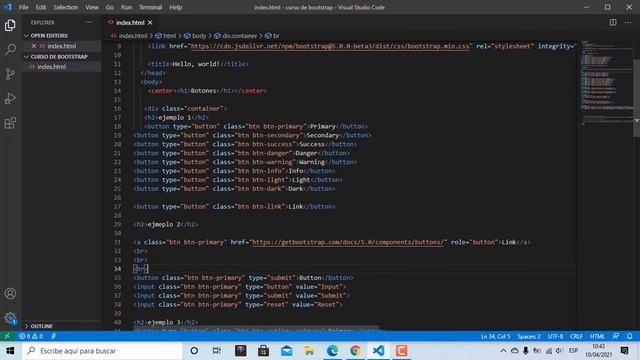The height and width of the screenshot is (360, 640).
Task: Click the feedback icon in status bar
Action: click(616, 336)
